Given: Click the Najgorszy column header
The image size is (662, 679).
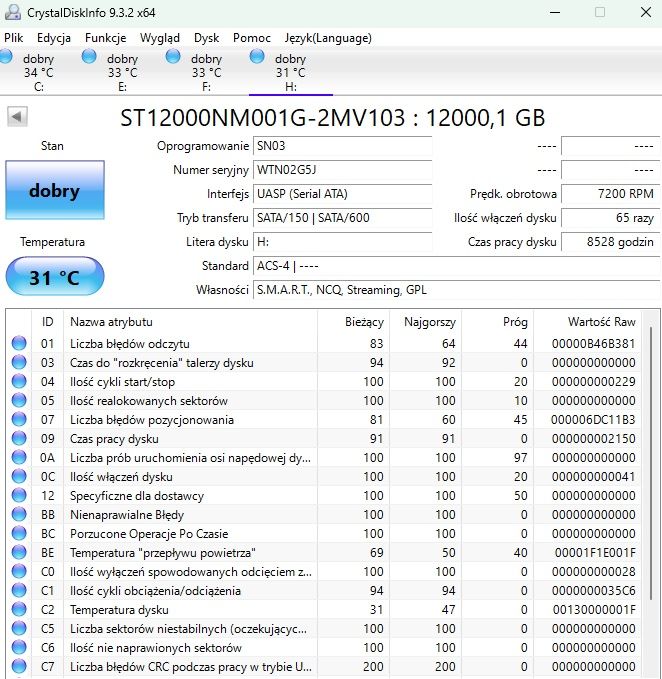Looking at the screenshot, I should tap(430, 322).
